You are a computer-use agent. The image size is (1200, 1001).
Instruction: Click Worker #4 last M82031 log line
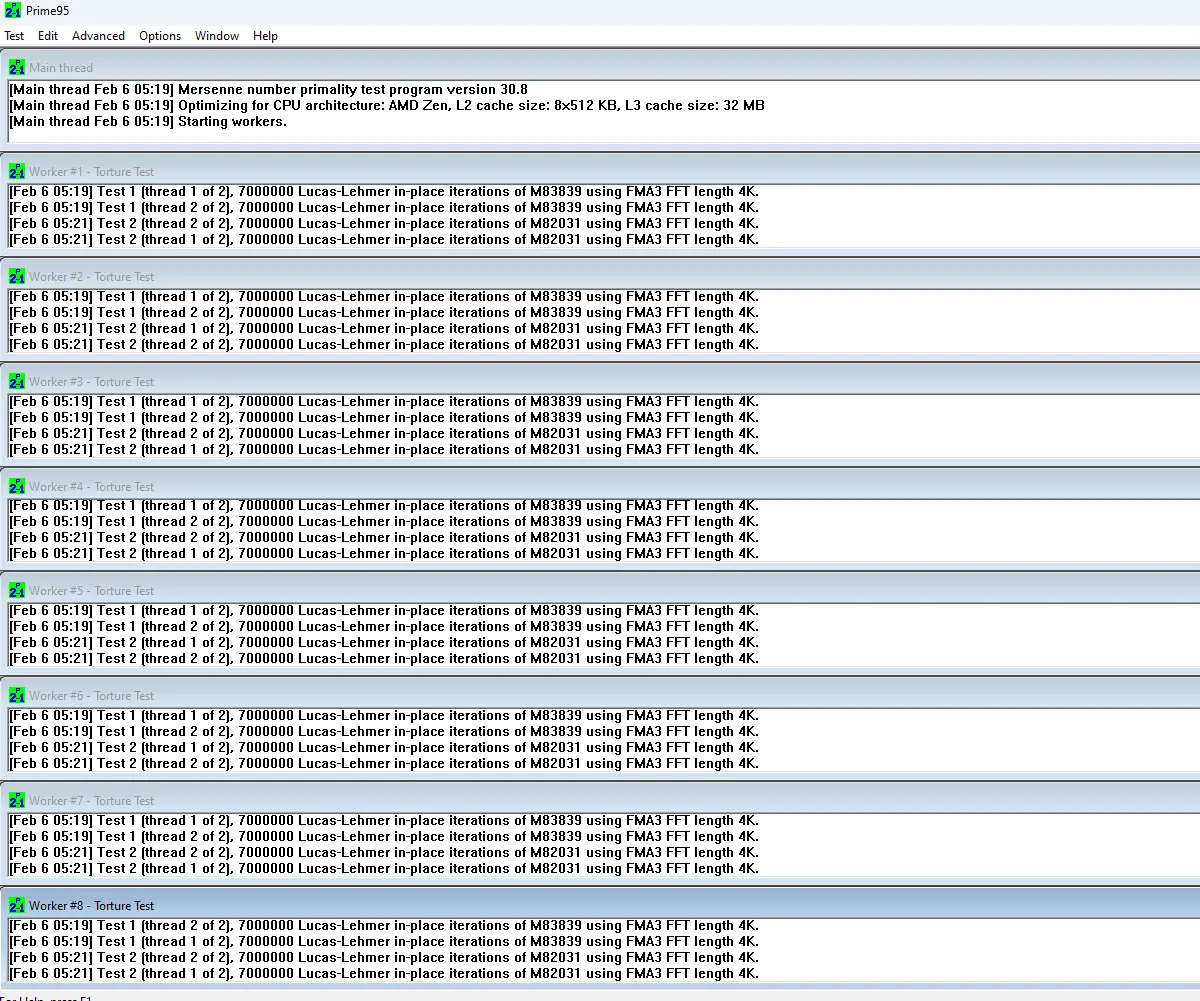coord(383,553)
